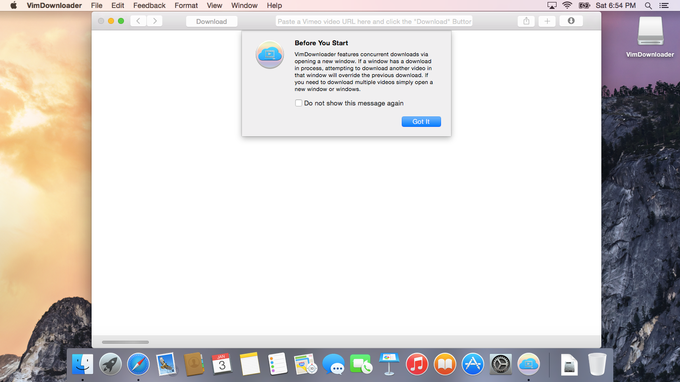Open Contacts from the dock
The height and width of the screenshot is (382, 680).
(x=194, y=364)
